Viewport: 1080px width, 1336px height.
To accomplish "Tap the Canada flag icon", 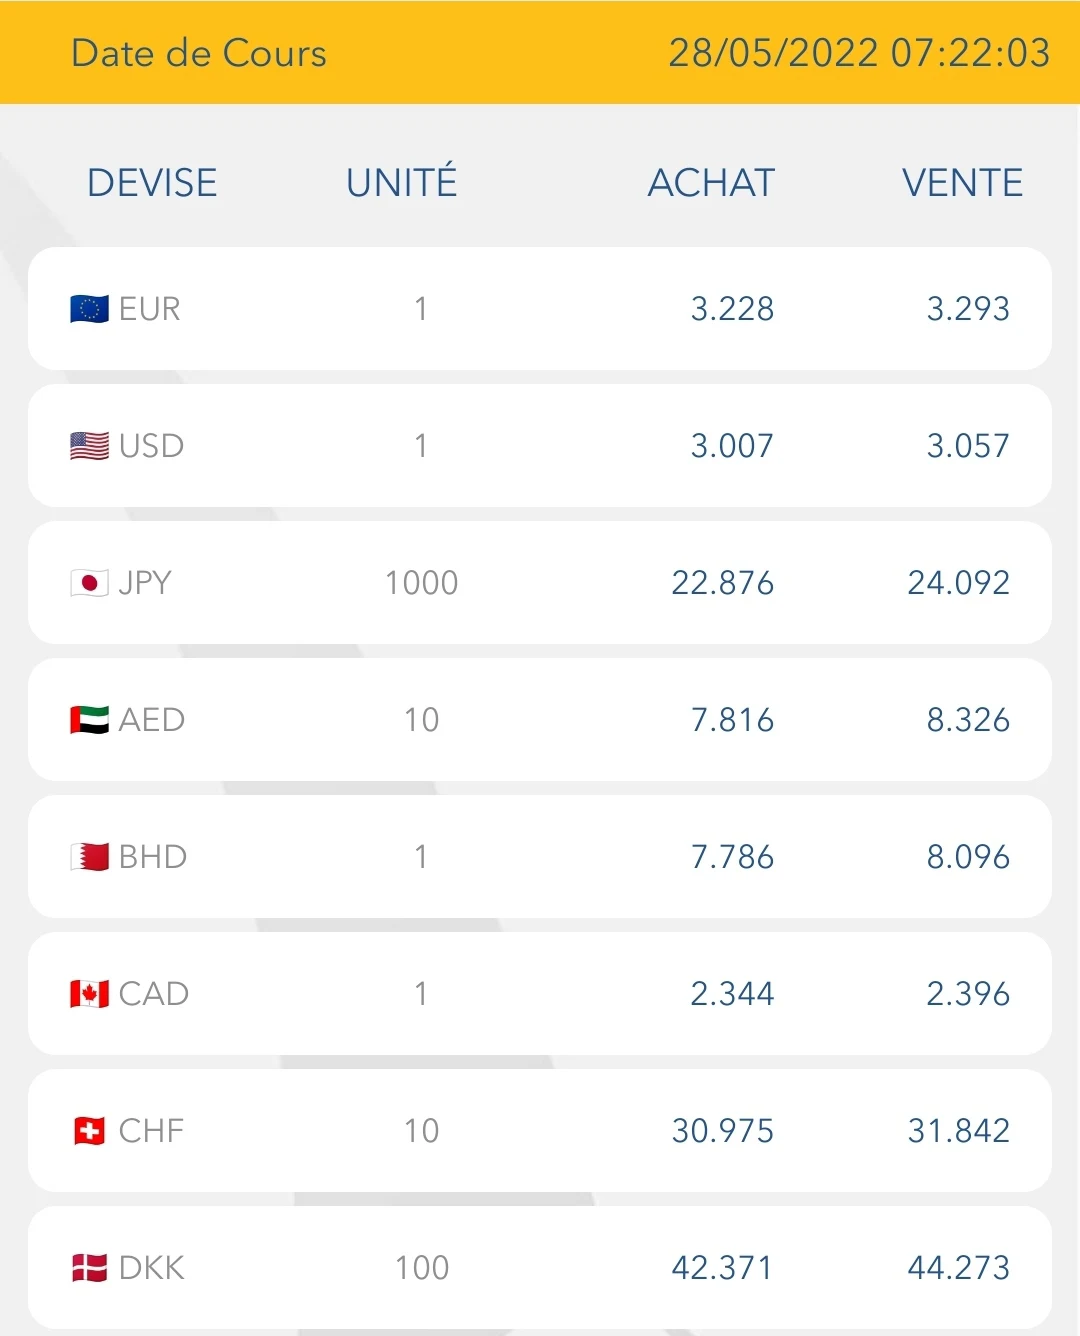I will point(89,994).
